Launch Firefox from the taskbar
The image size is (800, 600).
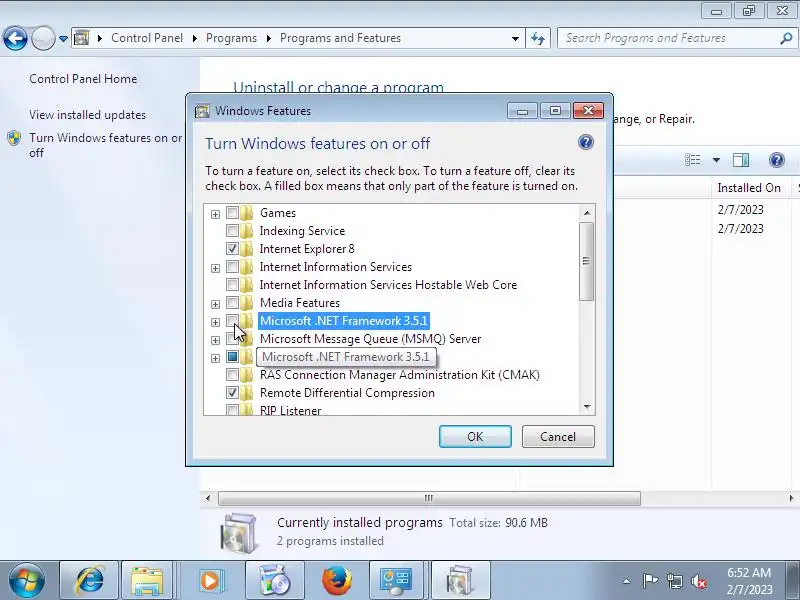click(337, 580)
